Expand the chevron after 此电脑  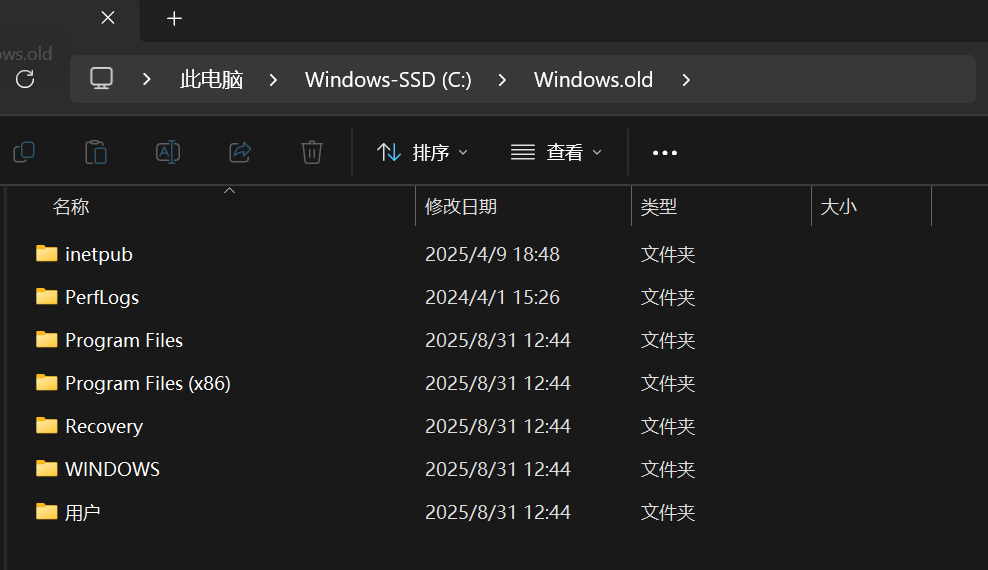[273, 80]
